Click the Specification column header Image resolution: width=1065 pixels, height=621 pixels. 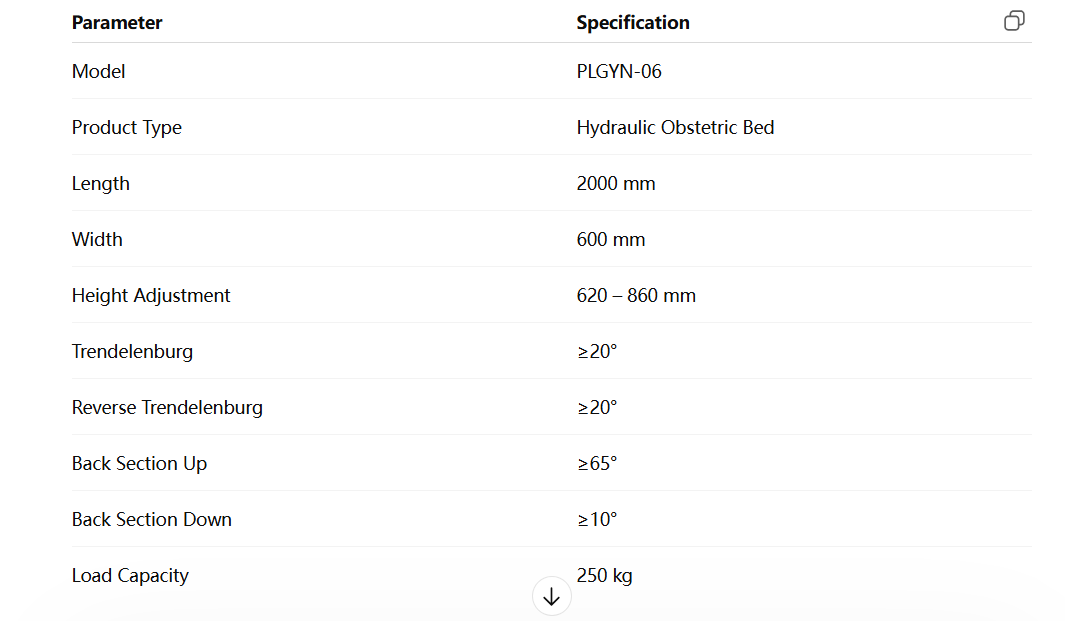(x=633, y=22)
